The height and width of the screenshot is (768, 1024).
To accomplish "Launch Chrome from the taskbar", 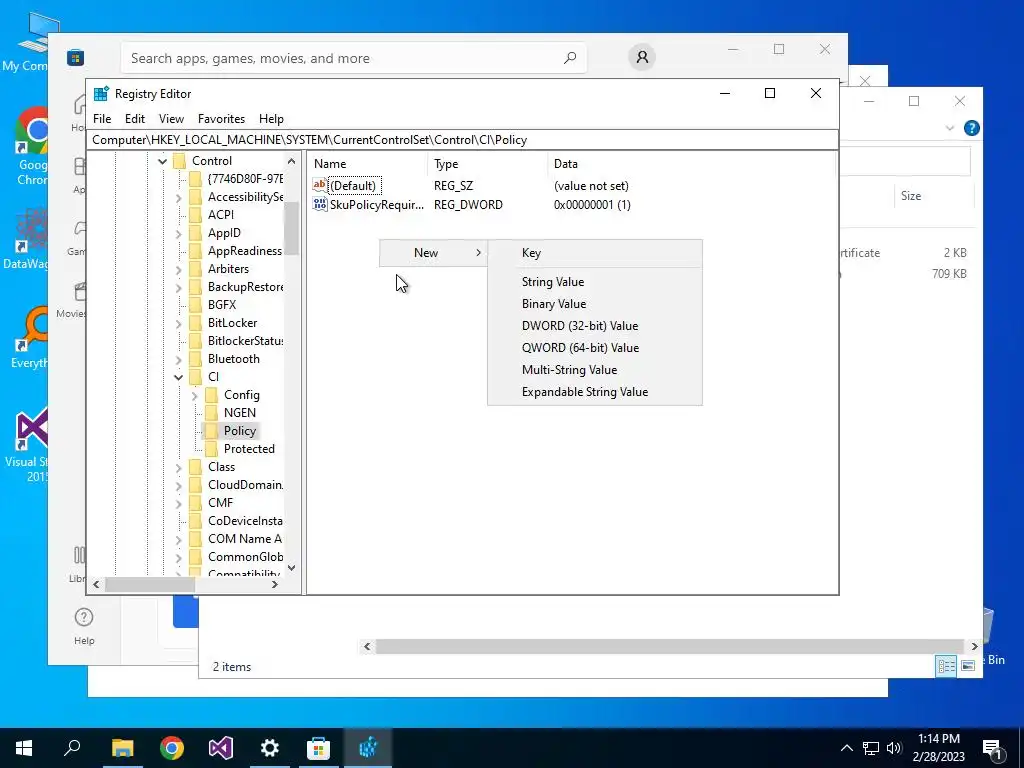I will (x=172, y=748).
